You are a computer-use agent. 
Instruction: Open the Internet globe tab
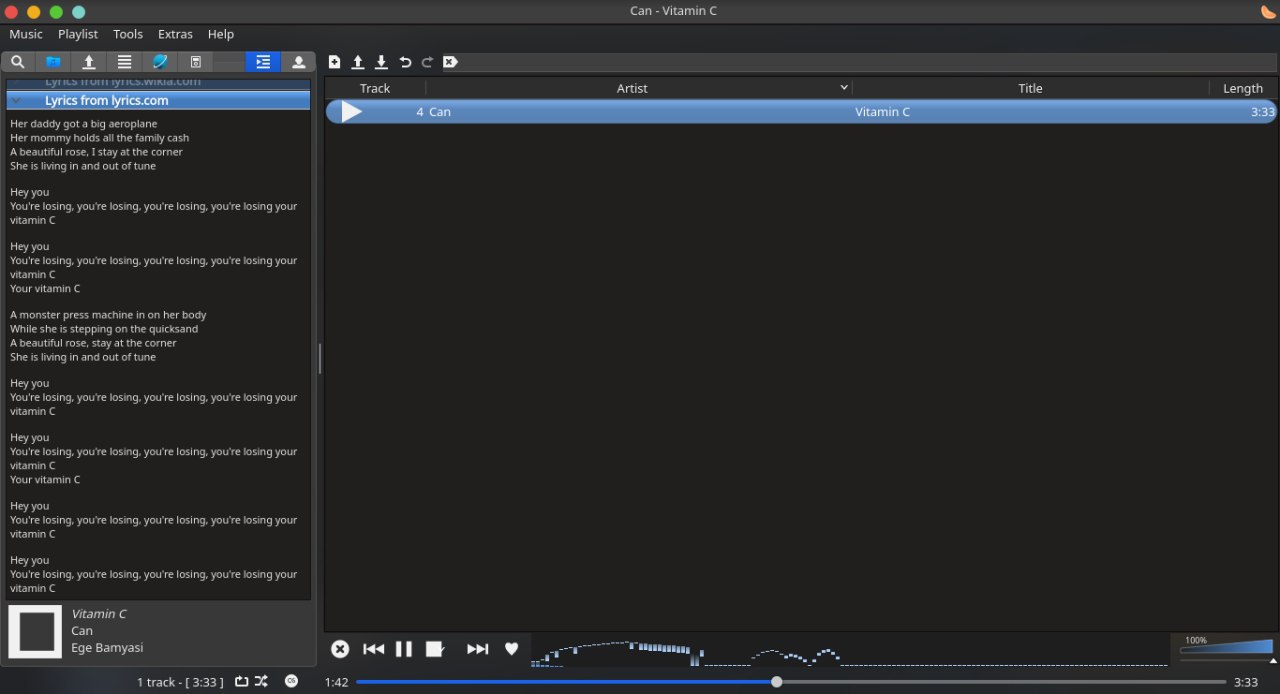159,62
